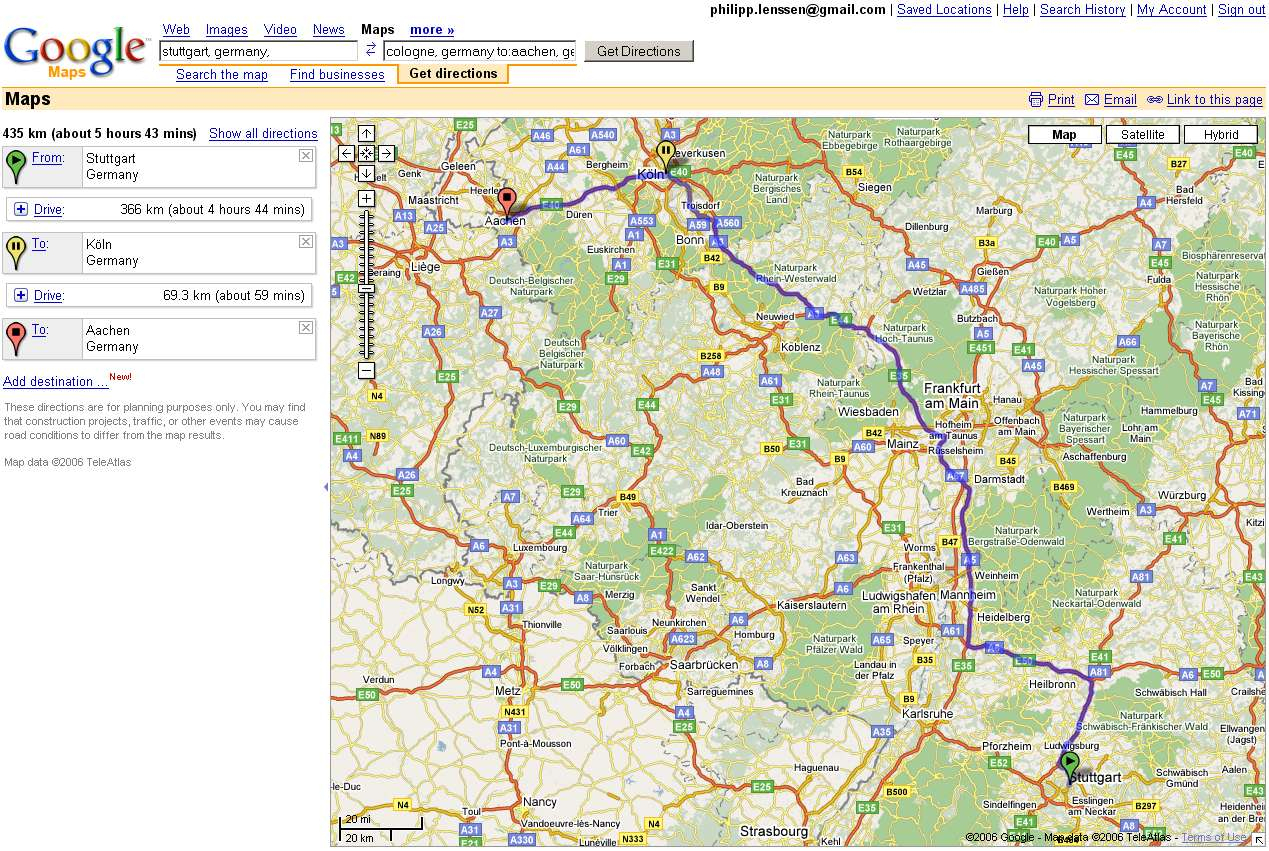Remove the Köln destination with its X

click(306, 242)
